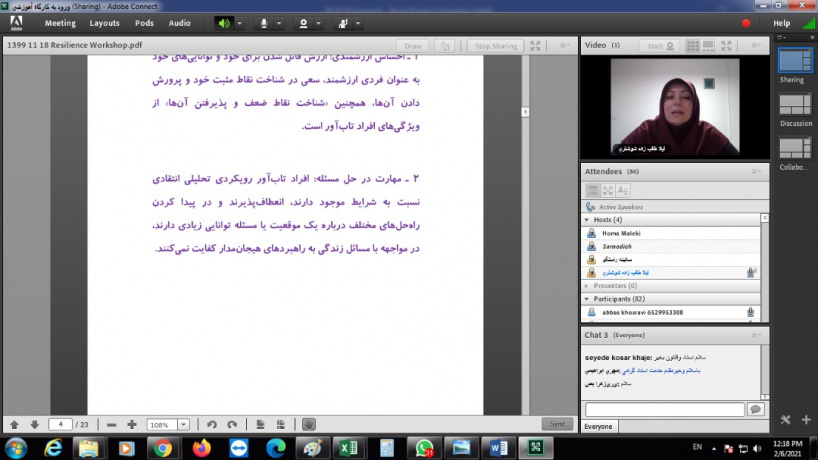The width and height of the screenshot is (818, 460).
Task: Open speaker options dropdown arrow
Action: pos(239,23)
